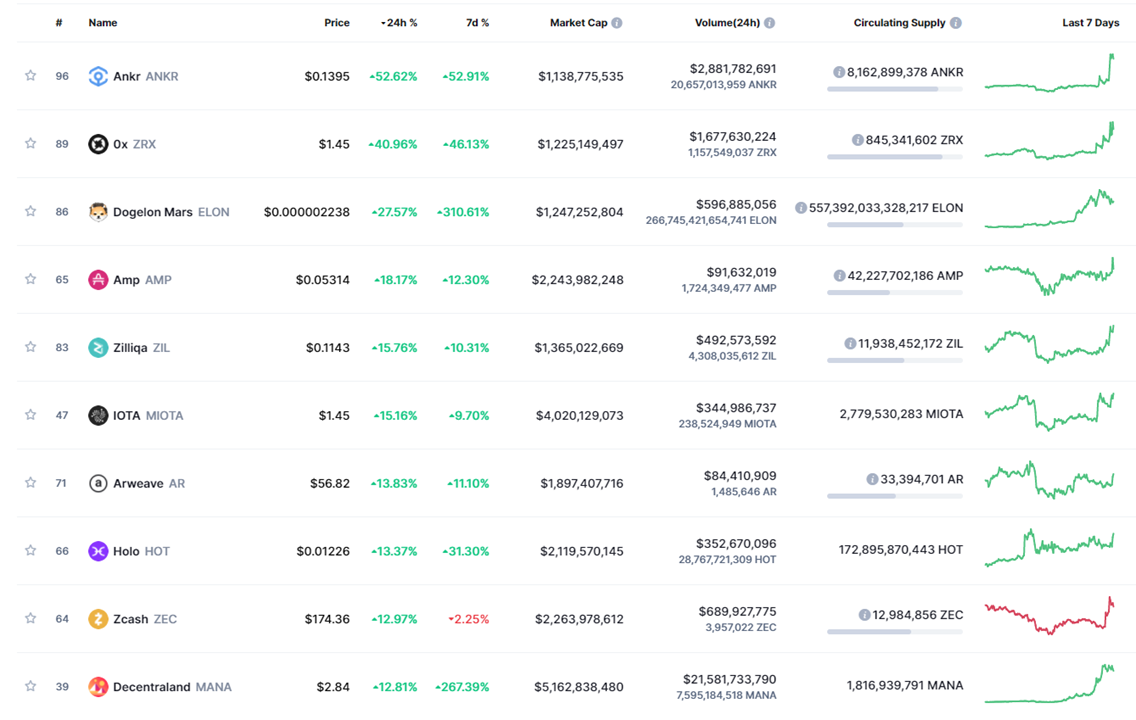Click the Dogelon Mars dog logo
Screen dimensions: 1136x720
[98, 212]
